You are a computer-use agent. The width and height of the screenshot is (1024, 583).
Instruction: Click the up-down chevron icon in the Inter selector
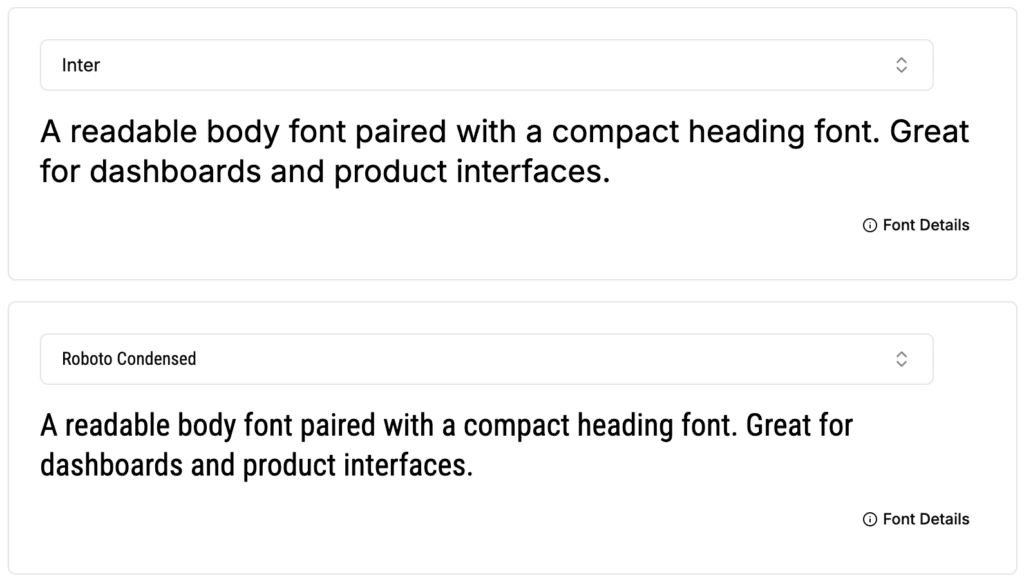point(901,65)
